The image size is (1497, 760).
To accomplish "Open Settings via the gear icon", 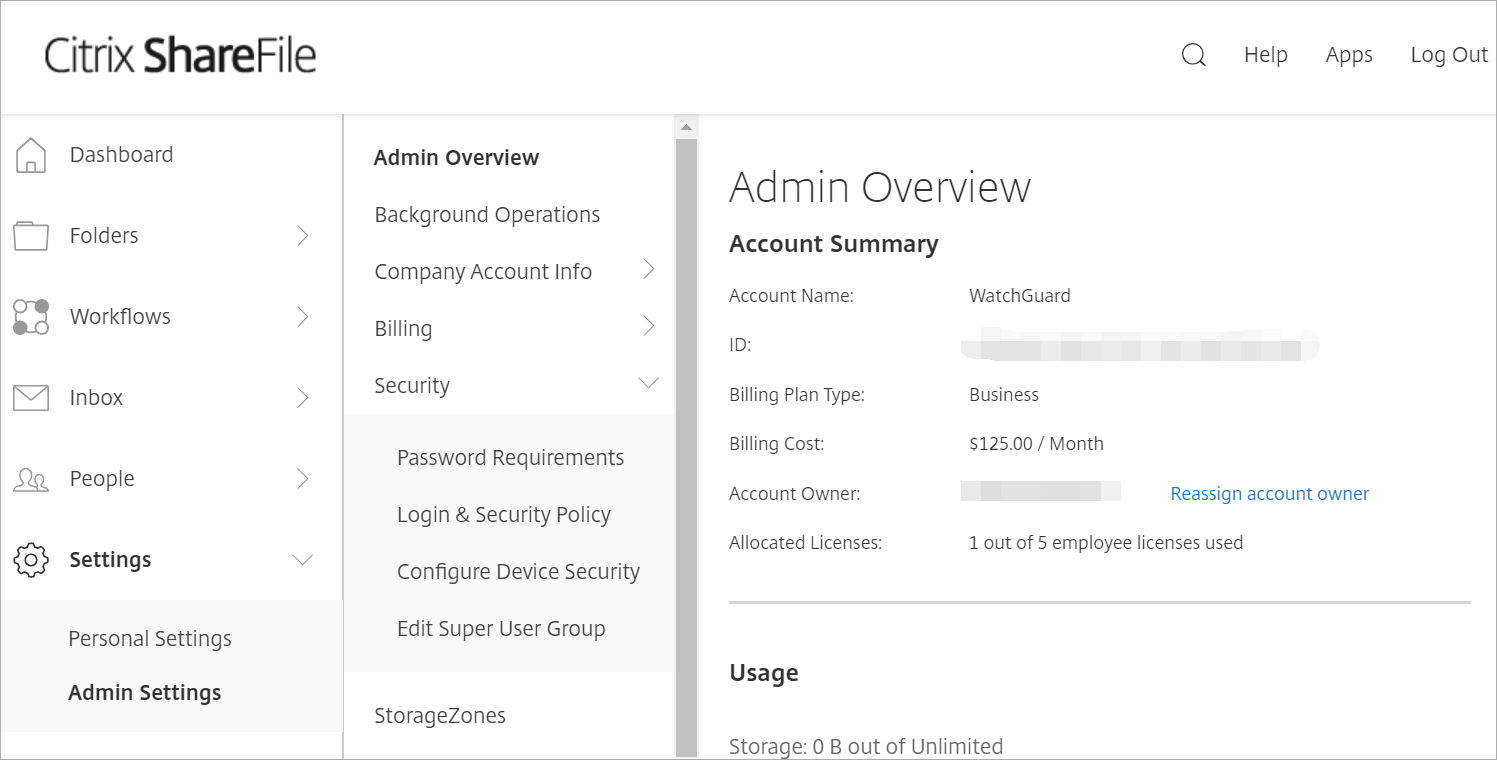I will pyautogui.click(x=31, y=559).
